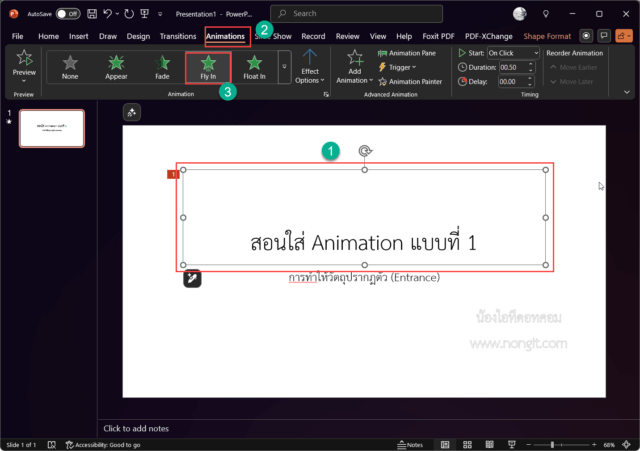The image size is (640, 451).
Task: Toggle the Notes button in the status bar
Action: click(x=410, y=445)
